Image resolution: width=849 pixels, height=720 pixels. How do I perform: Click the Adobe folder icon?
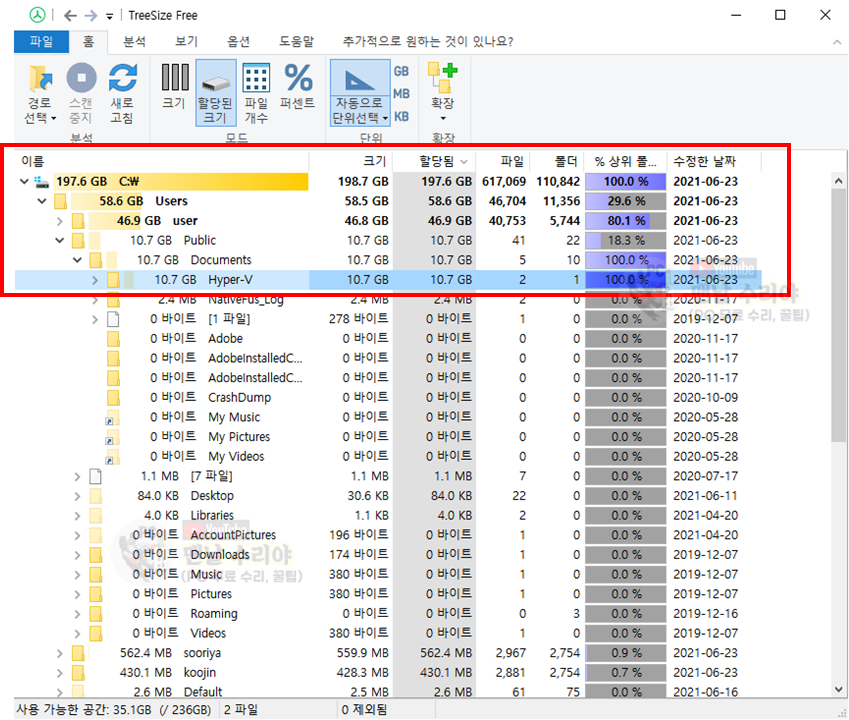tap(113, 339)
